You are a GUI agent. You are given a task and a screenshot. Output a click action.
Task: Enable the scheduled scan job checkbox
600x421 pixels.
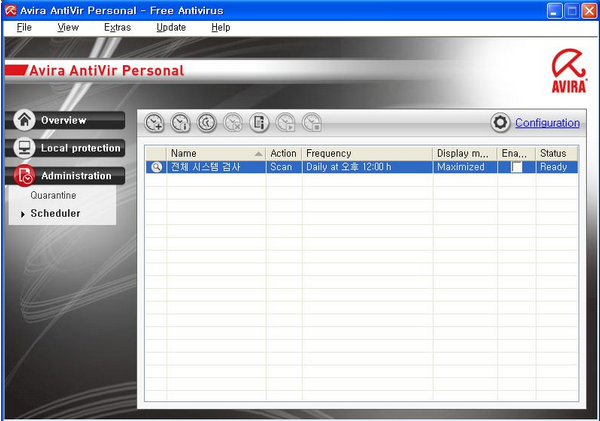pos(517,167)
